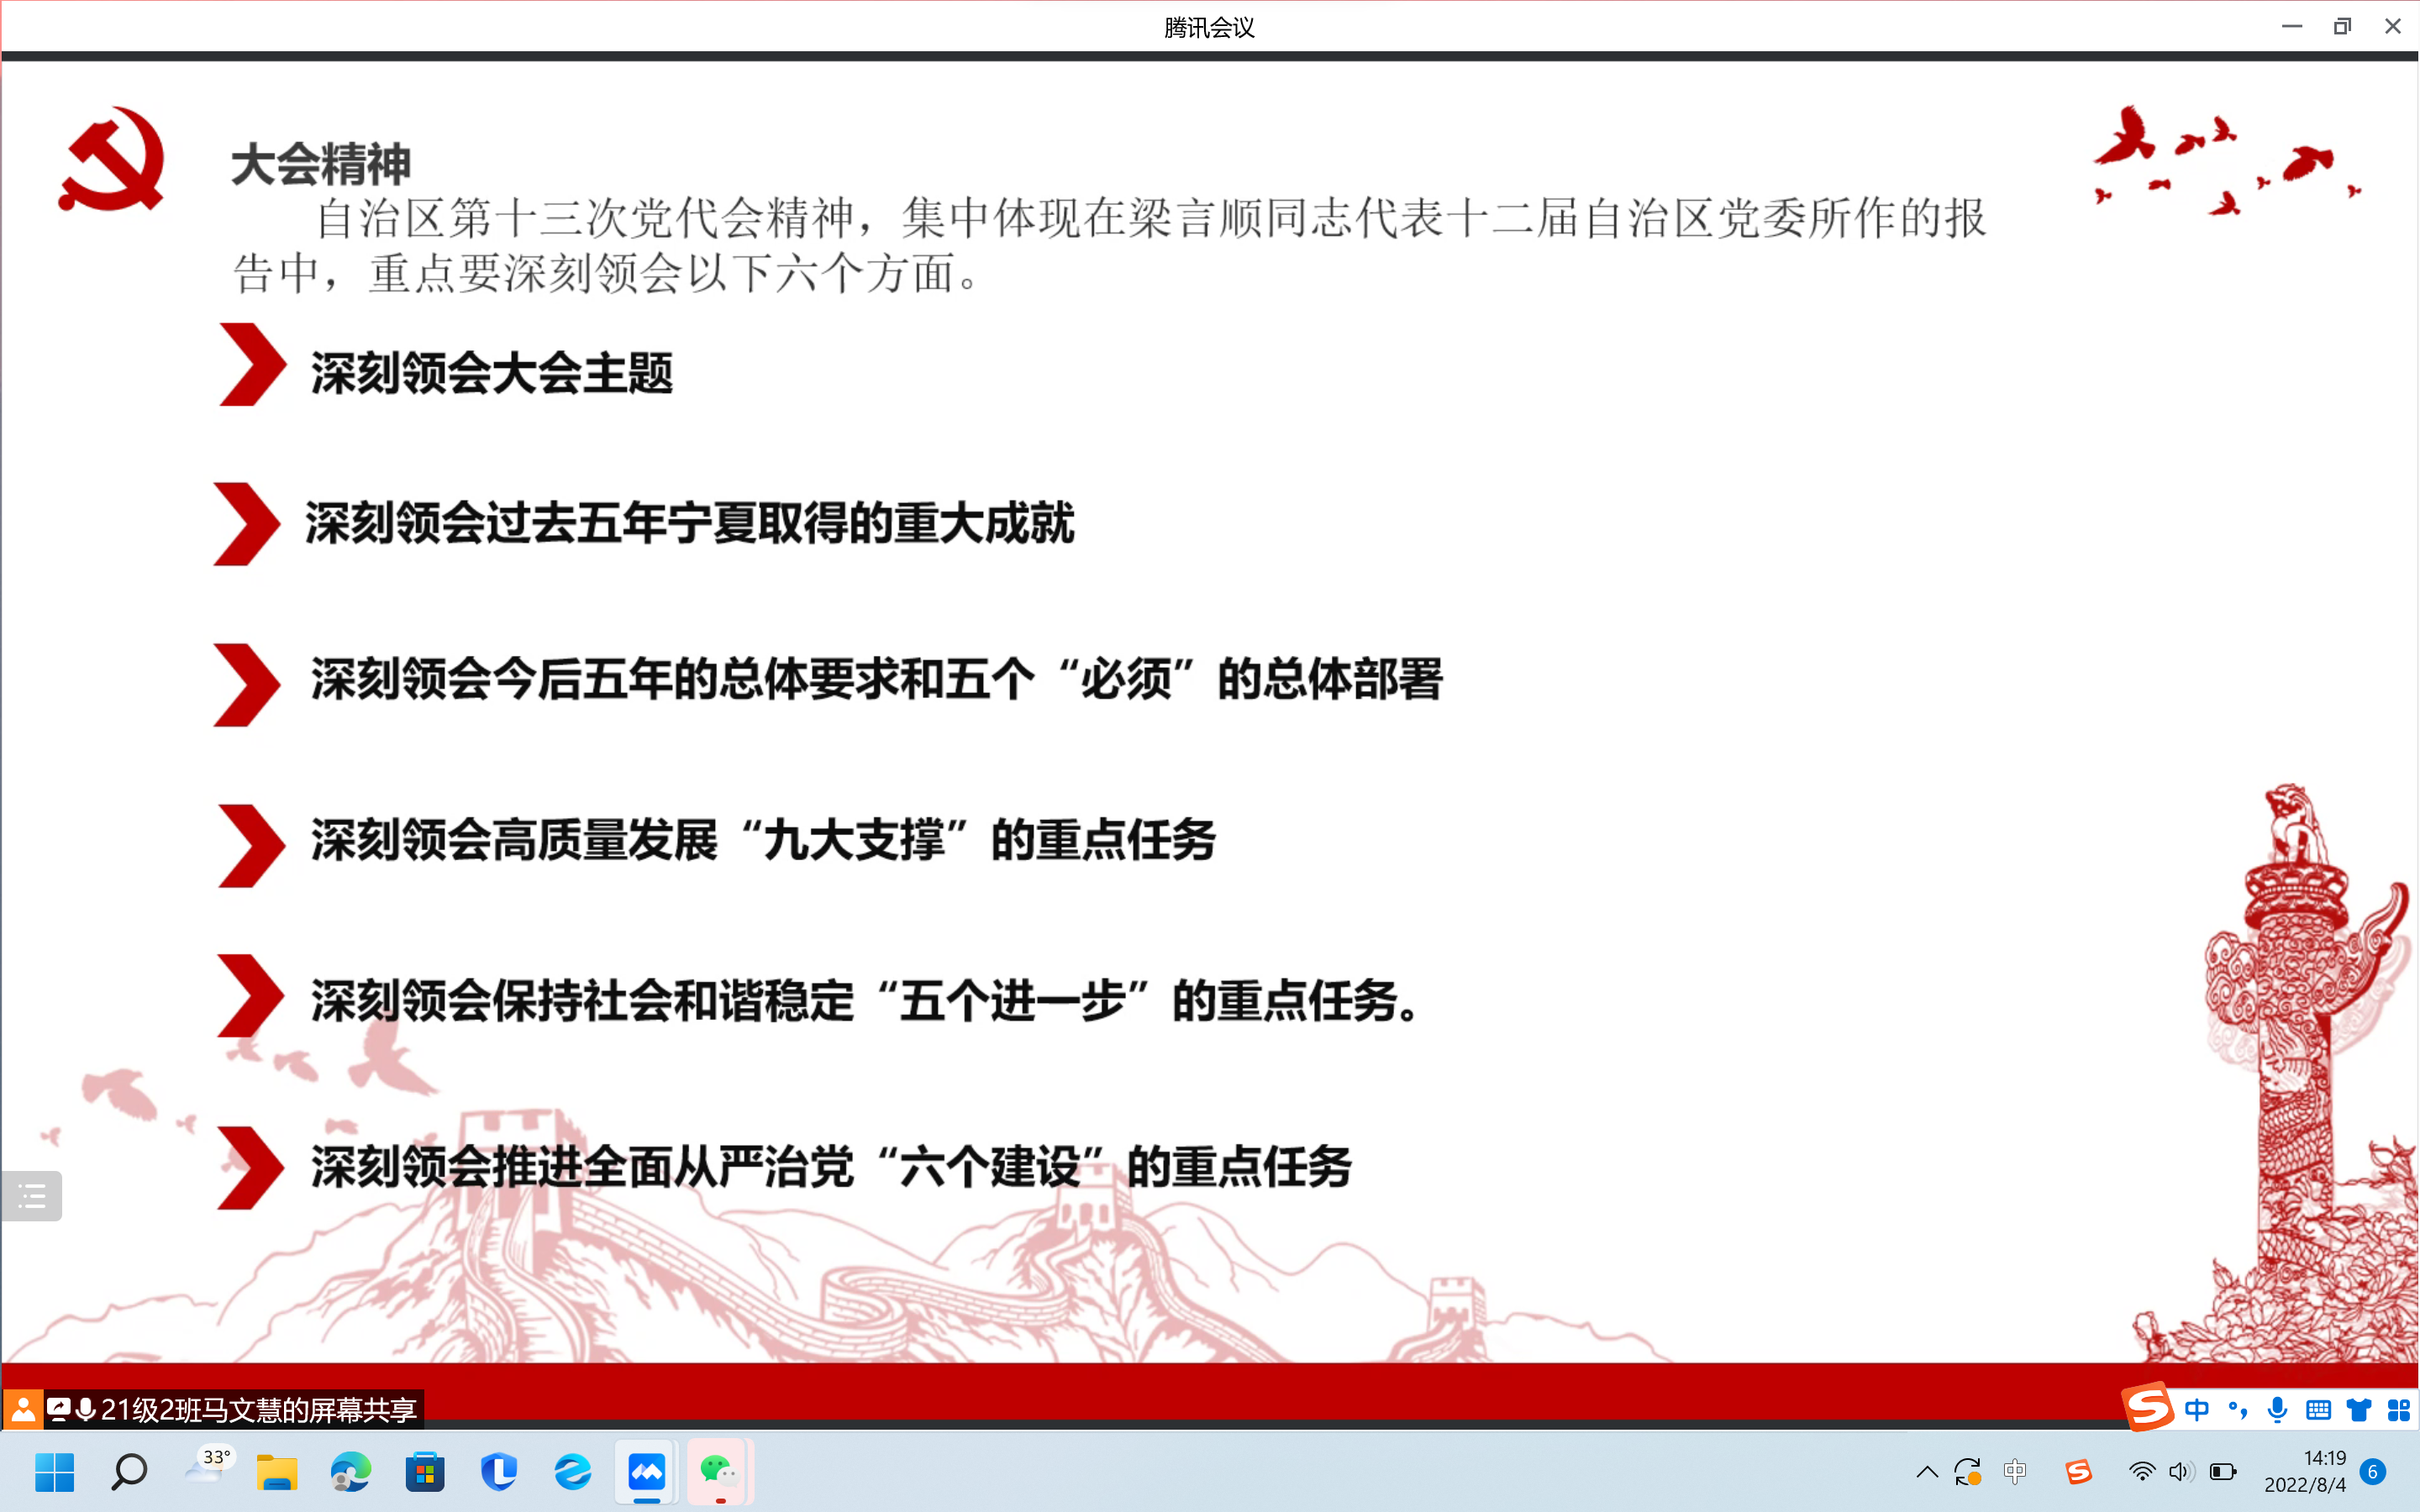Open Sogou soft keyboard icon
This screenshot has width=2420, height=1512.
click(2318, 1410)
